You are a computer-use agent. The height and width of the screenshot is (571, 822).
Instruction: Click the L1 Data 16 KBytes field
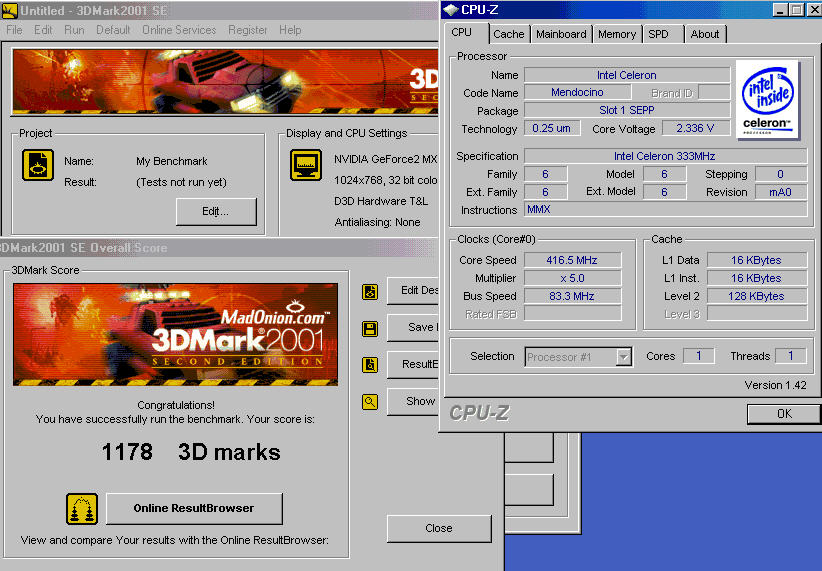tap(756, 260)
